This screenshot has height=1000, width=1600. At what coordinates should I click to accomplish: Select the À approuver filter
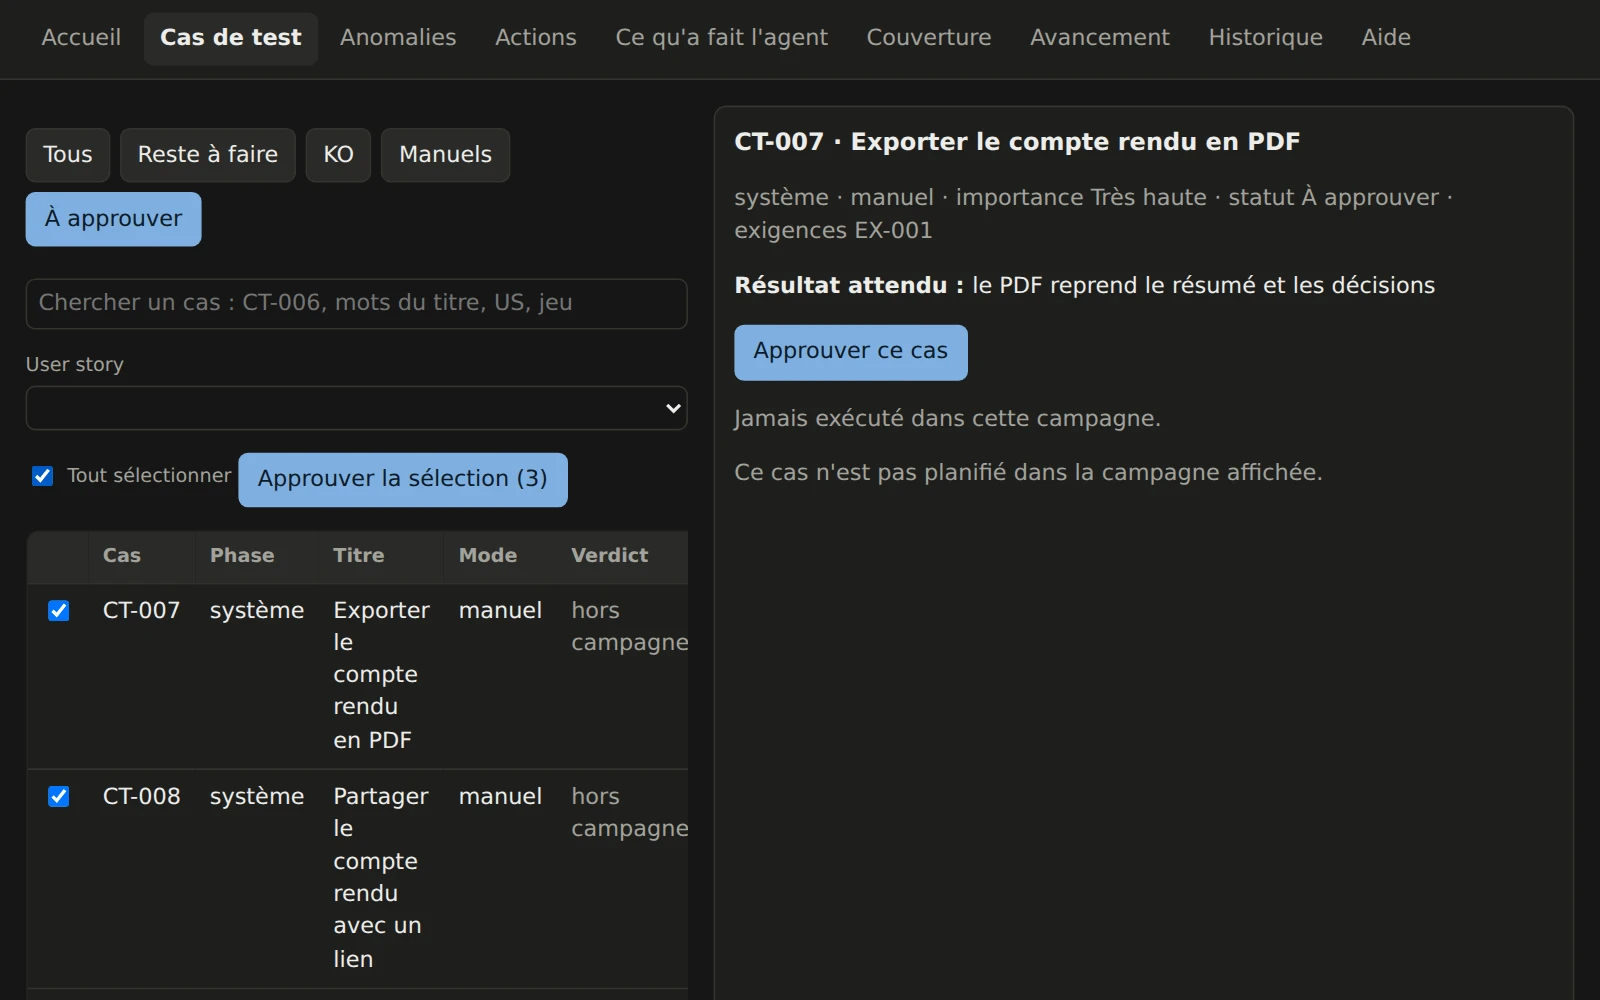point(113,219)
